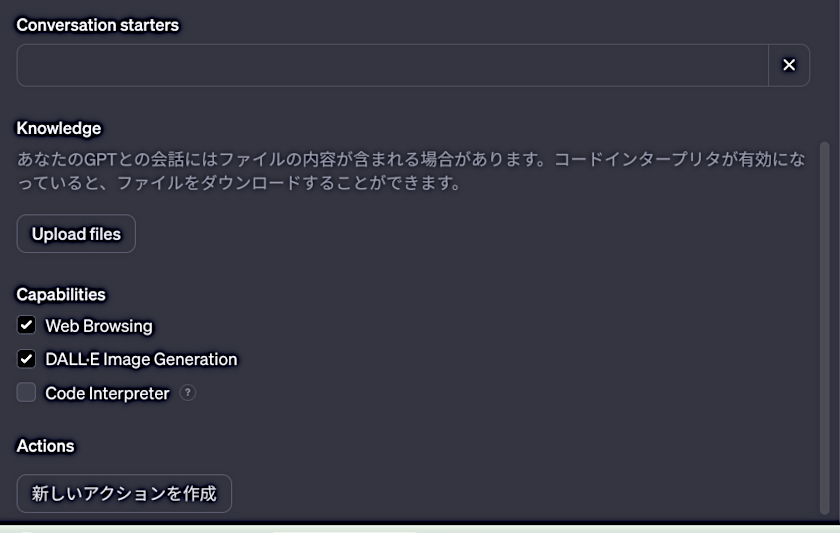Remove the empty conversation starter with X
The image size is (840, 533).
tap(789, 65)
